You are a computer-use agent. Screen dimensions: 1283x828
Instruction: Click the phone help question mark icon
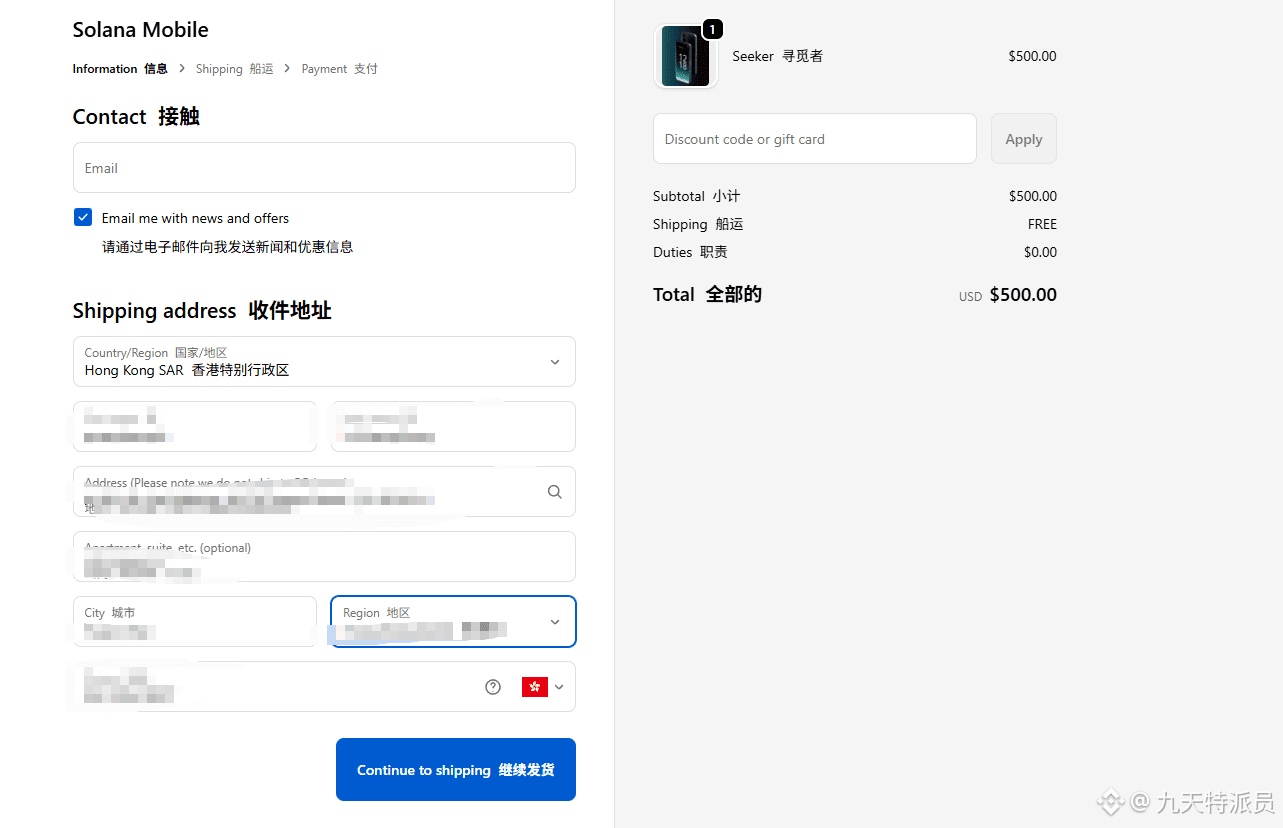(x=493, y=687)
